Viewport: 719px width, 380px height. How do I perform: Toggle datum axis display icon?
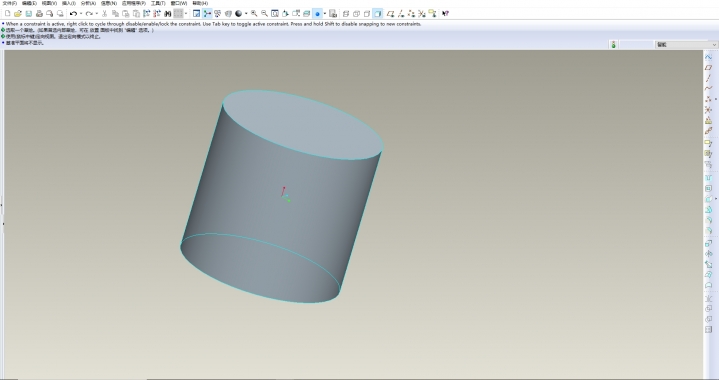coord(401,14)
